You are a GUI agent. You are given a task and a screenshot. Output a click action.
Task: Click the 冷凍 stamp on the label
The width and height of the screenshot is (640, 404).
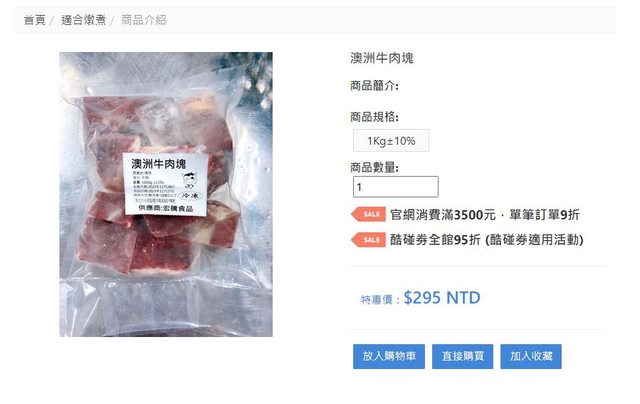190,196
